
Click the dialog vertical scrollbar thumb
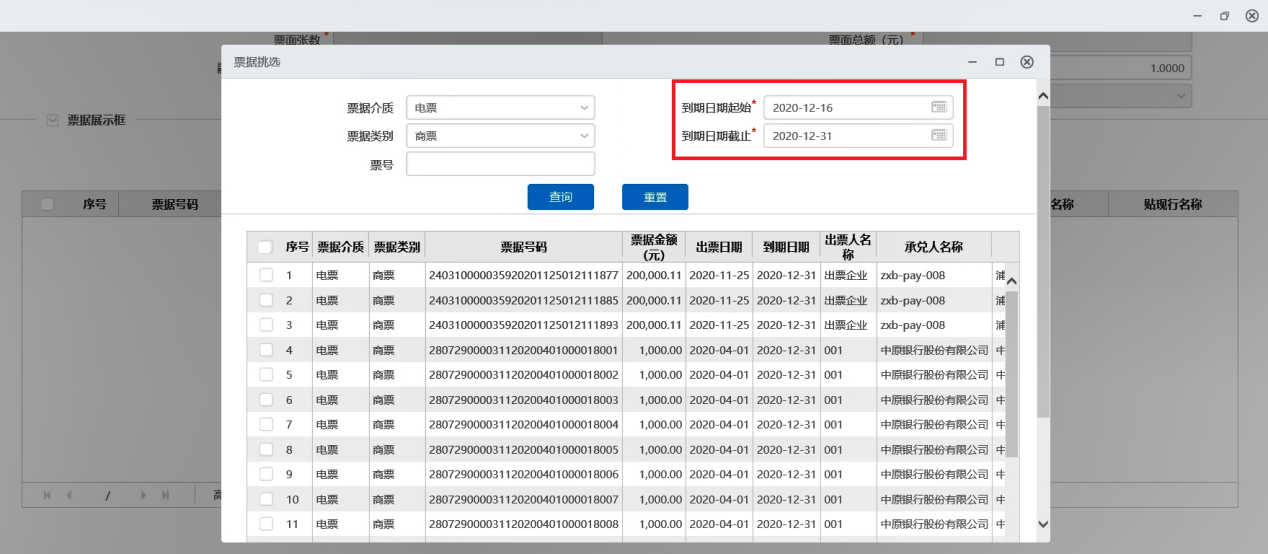click(1043, 262)
